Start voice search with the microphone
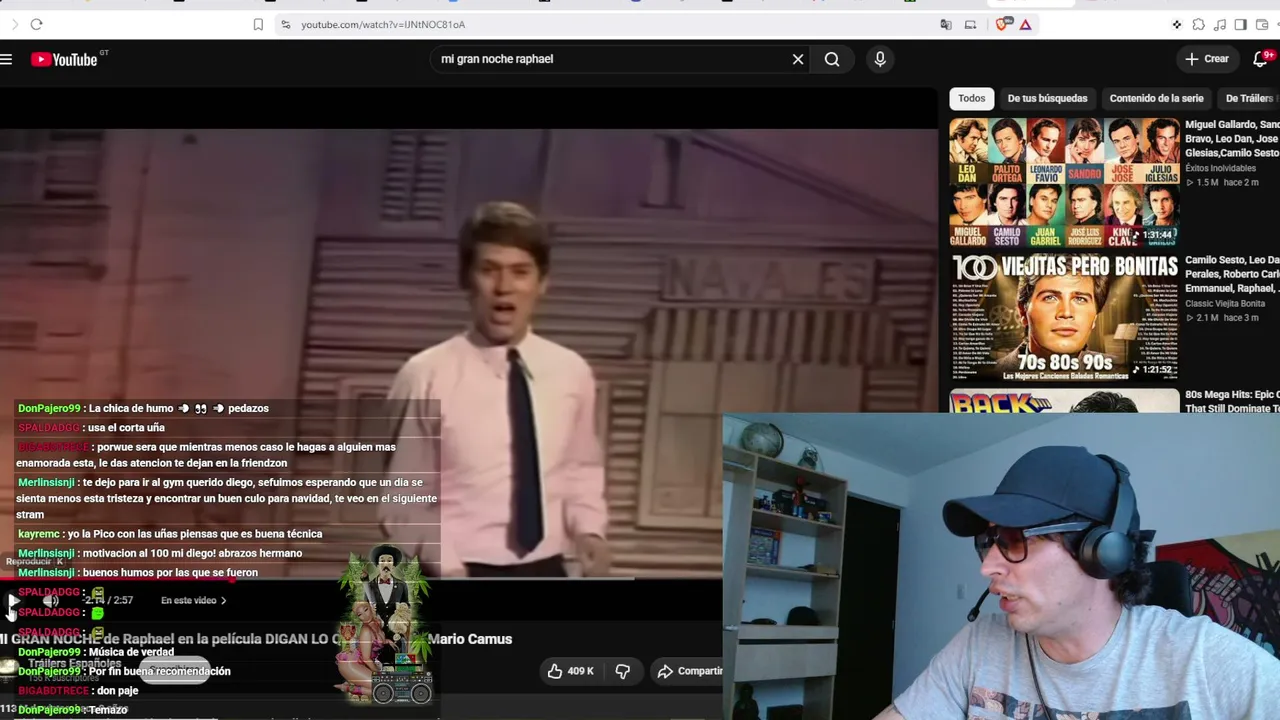The image size is (1280, 720). coord(880,59)
